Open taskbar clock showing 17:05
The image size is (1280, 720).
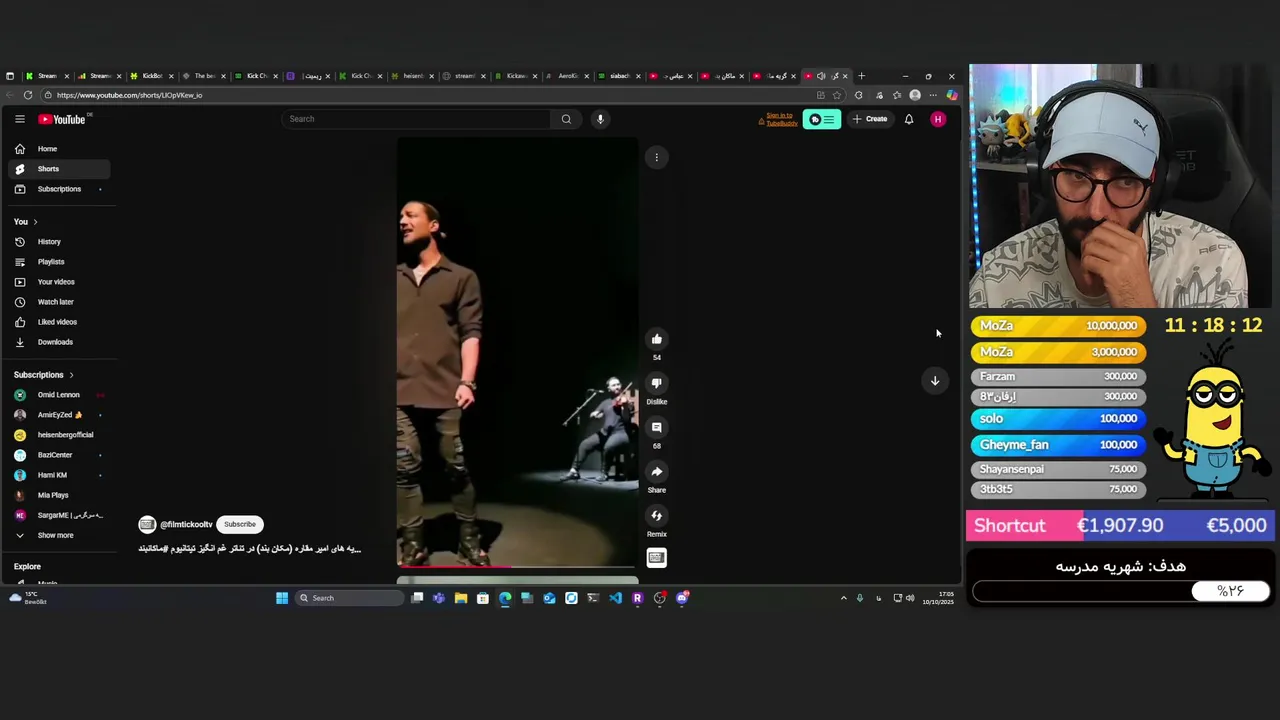938,598
